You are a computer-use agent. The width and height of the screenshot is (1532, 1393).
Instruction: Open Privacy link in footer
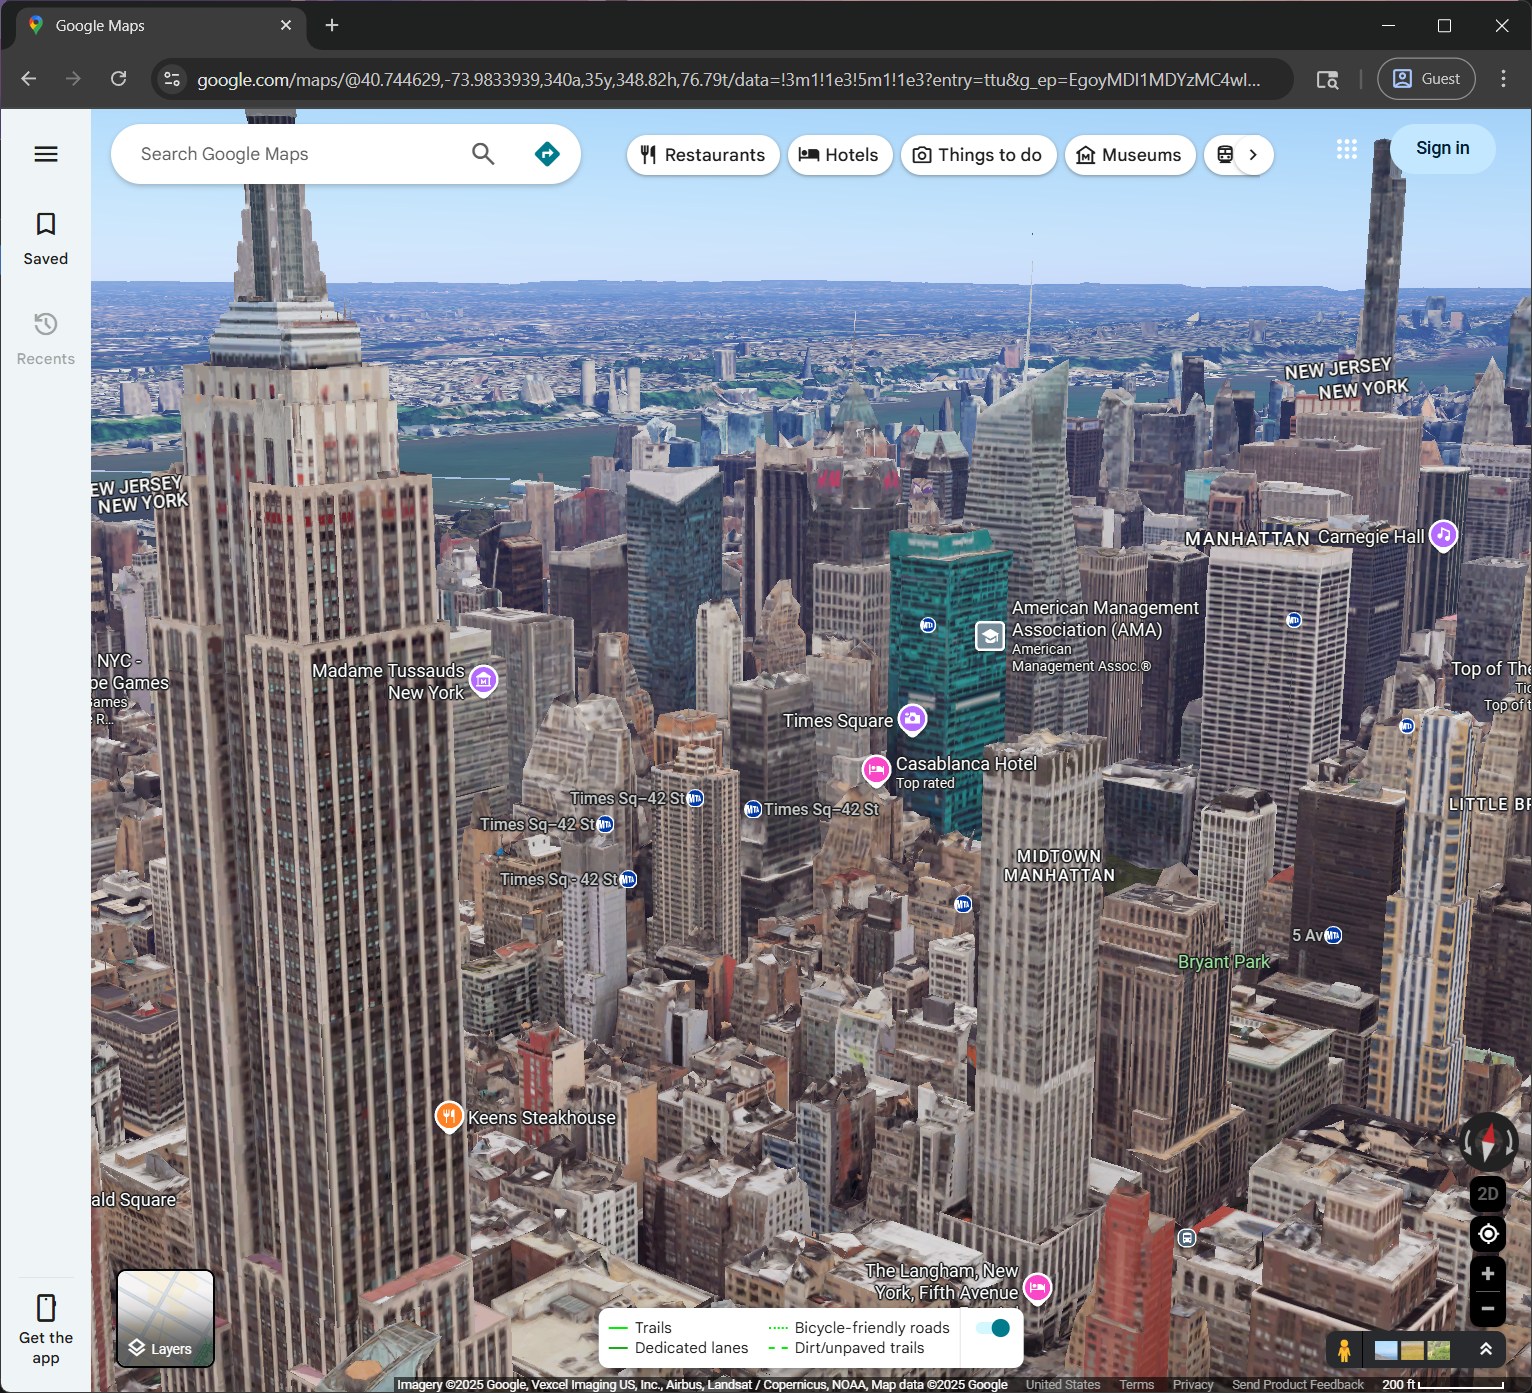[x=1193, y=1385]
